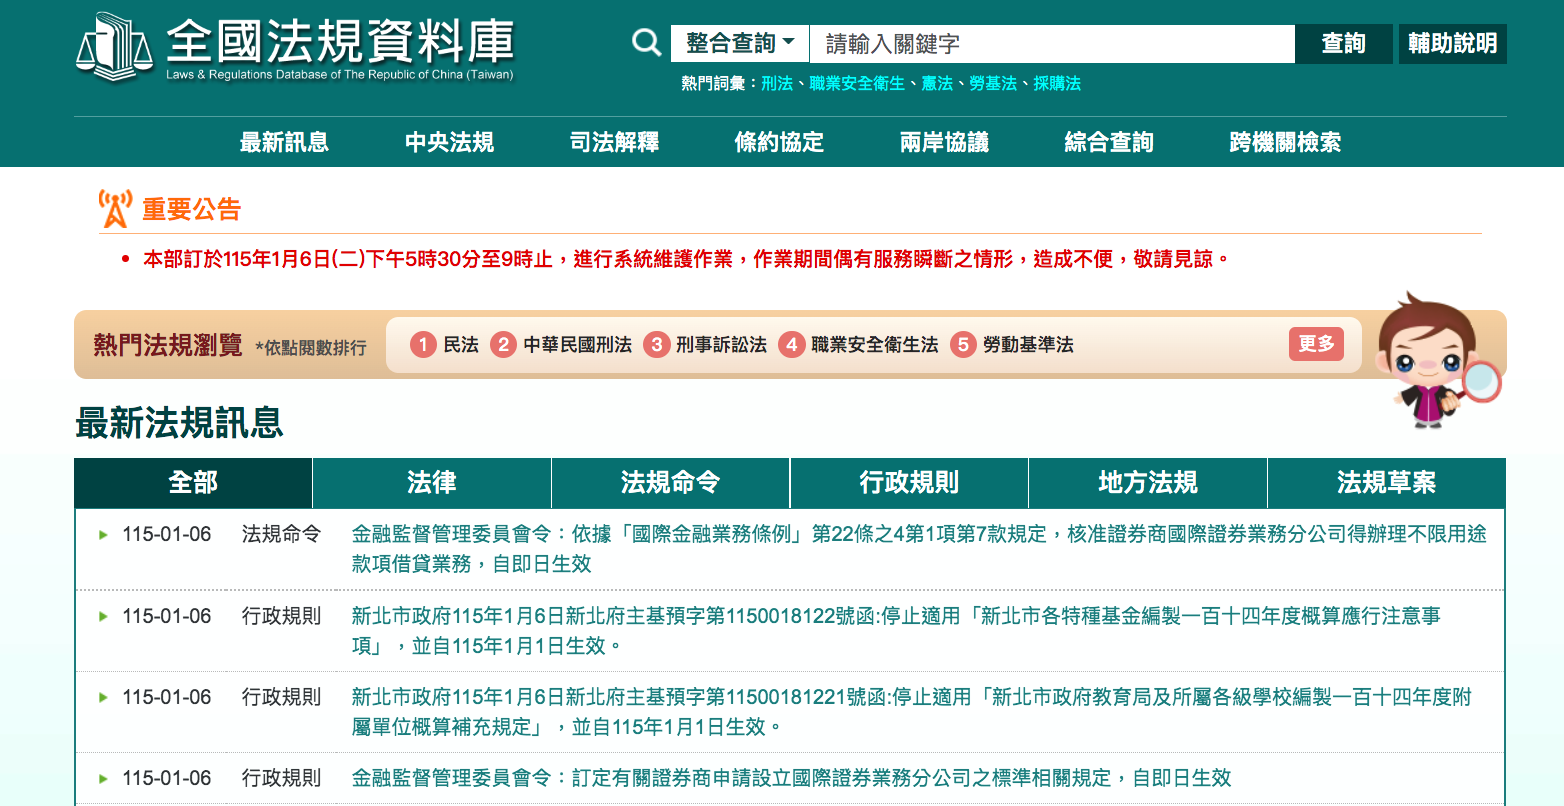Open the 整合查詢 search type dropdown

[x=740, y=44]
